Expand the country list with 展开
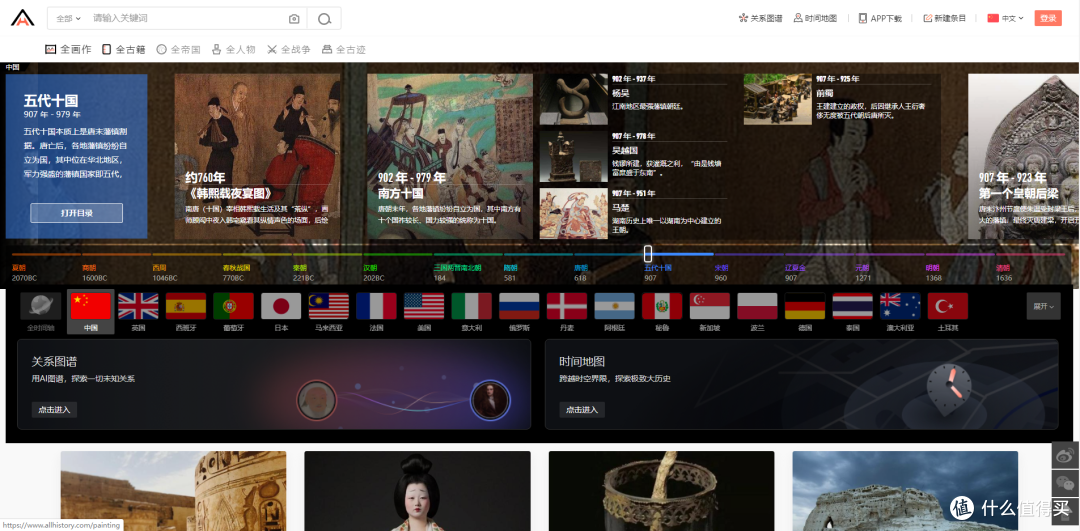Image resolution: width=1080 pixels, height=531 pixels. point(1043,306)
